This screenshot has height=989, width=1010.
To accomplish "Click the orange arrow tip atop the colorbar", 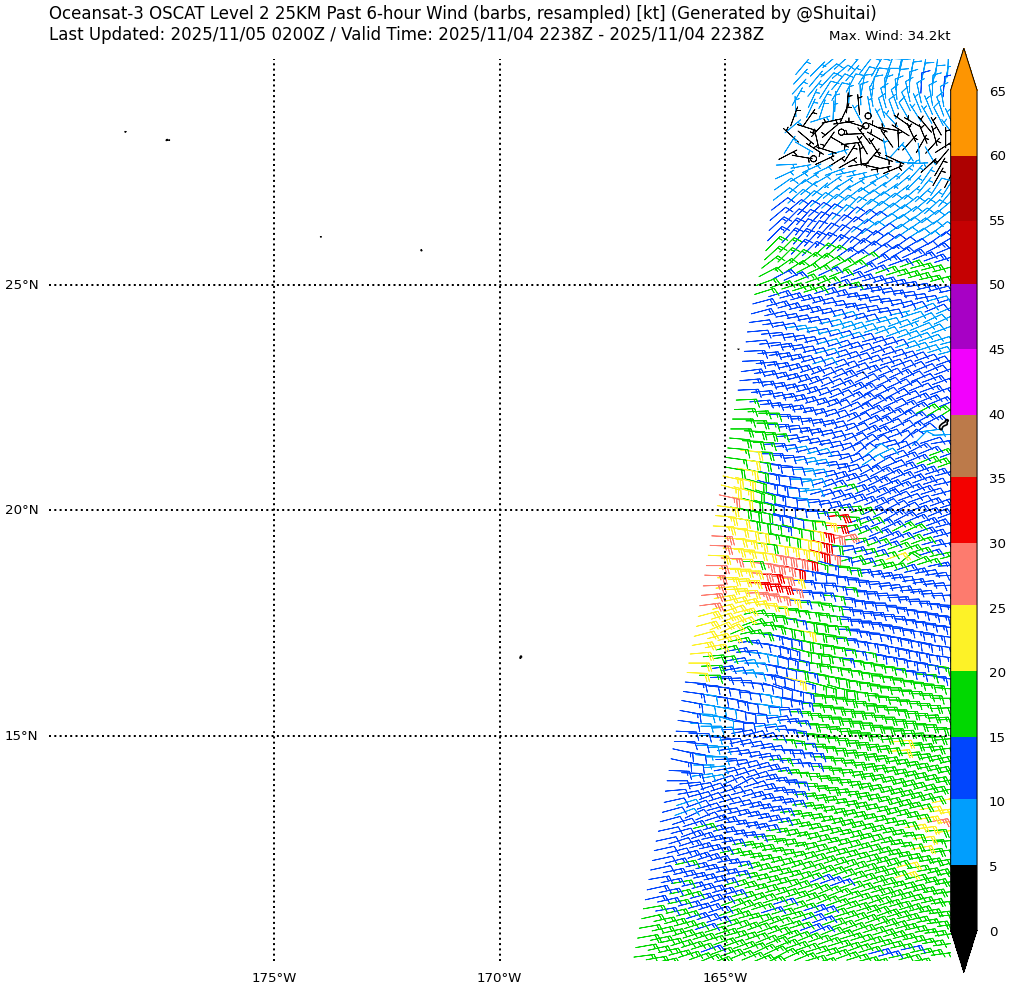I will click(x=963, y=72).
